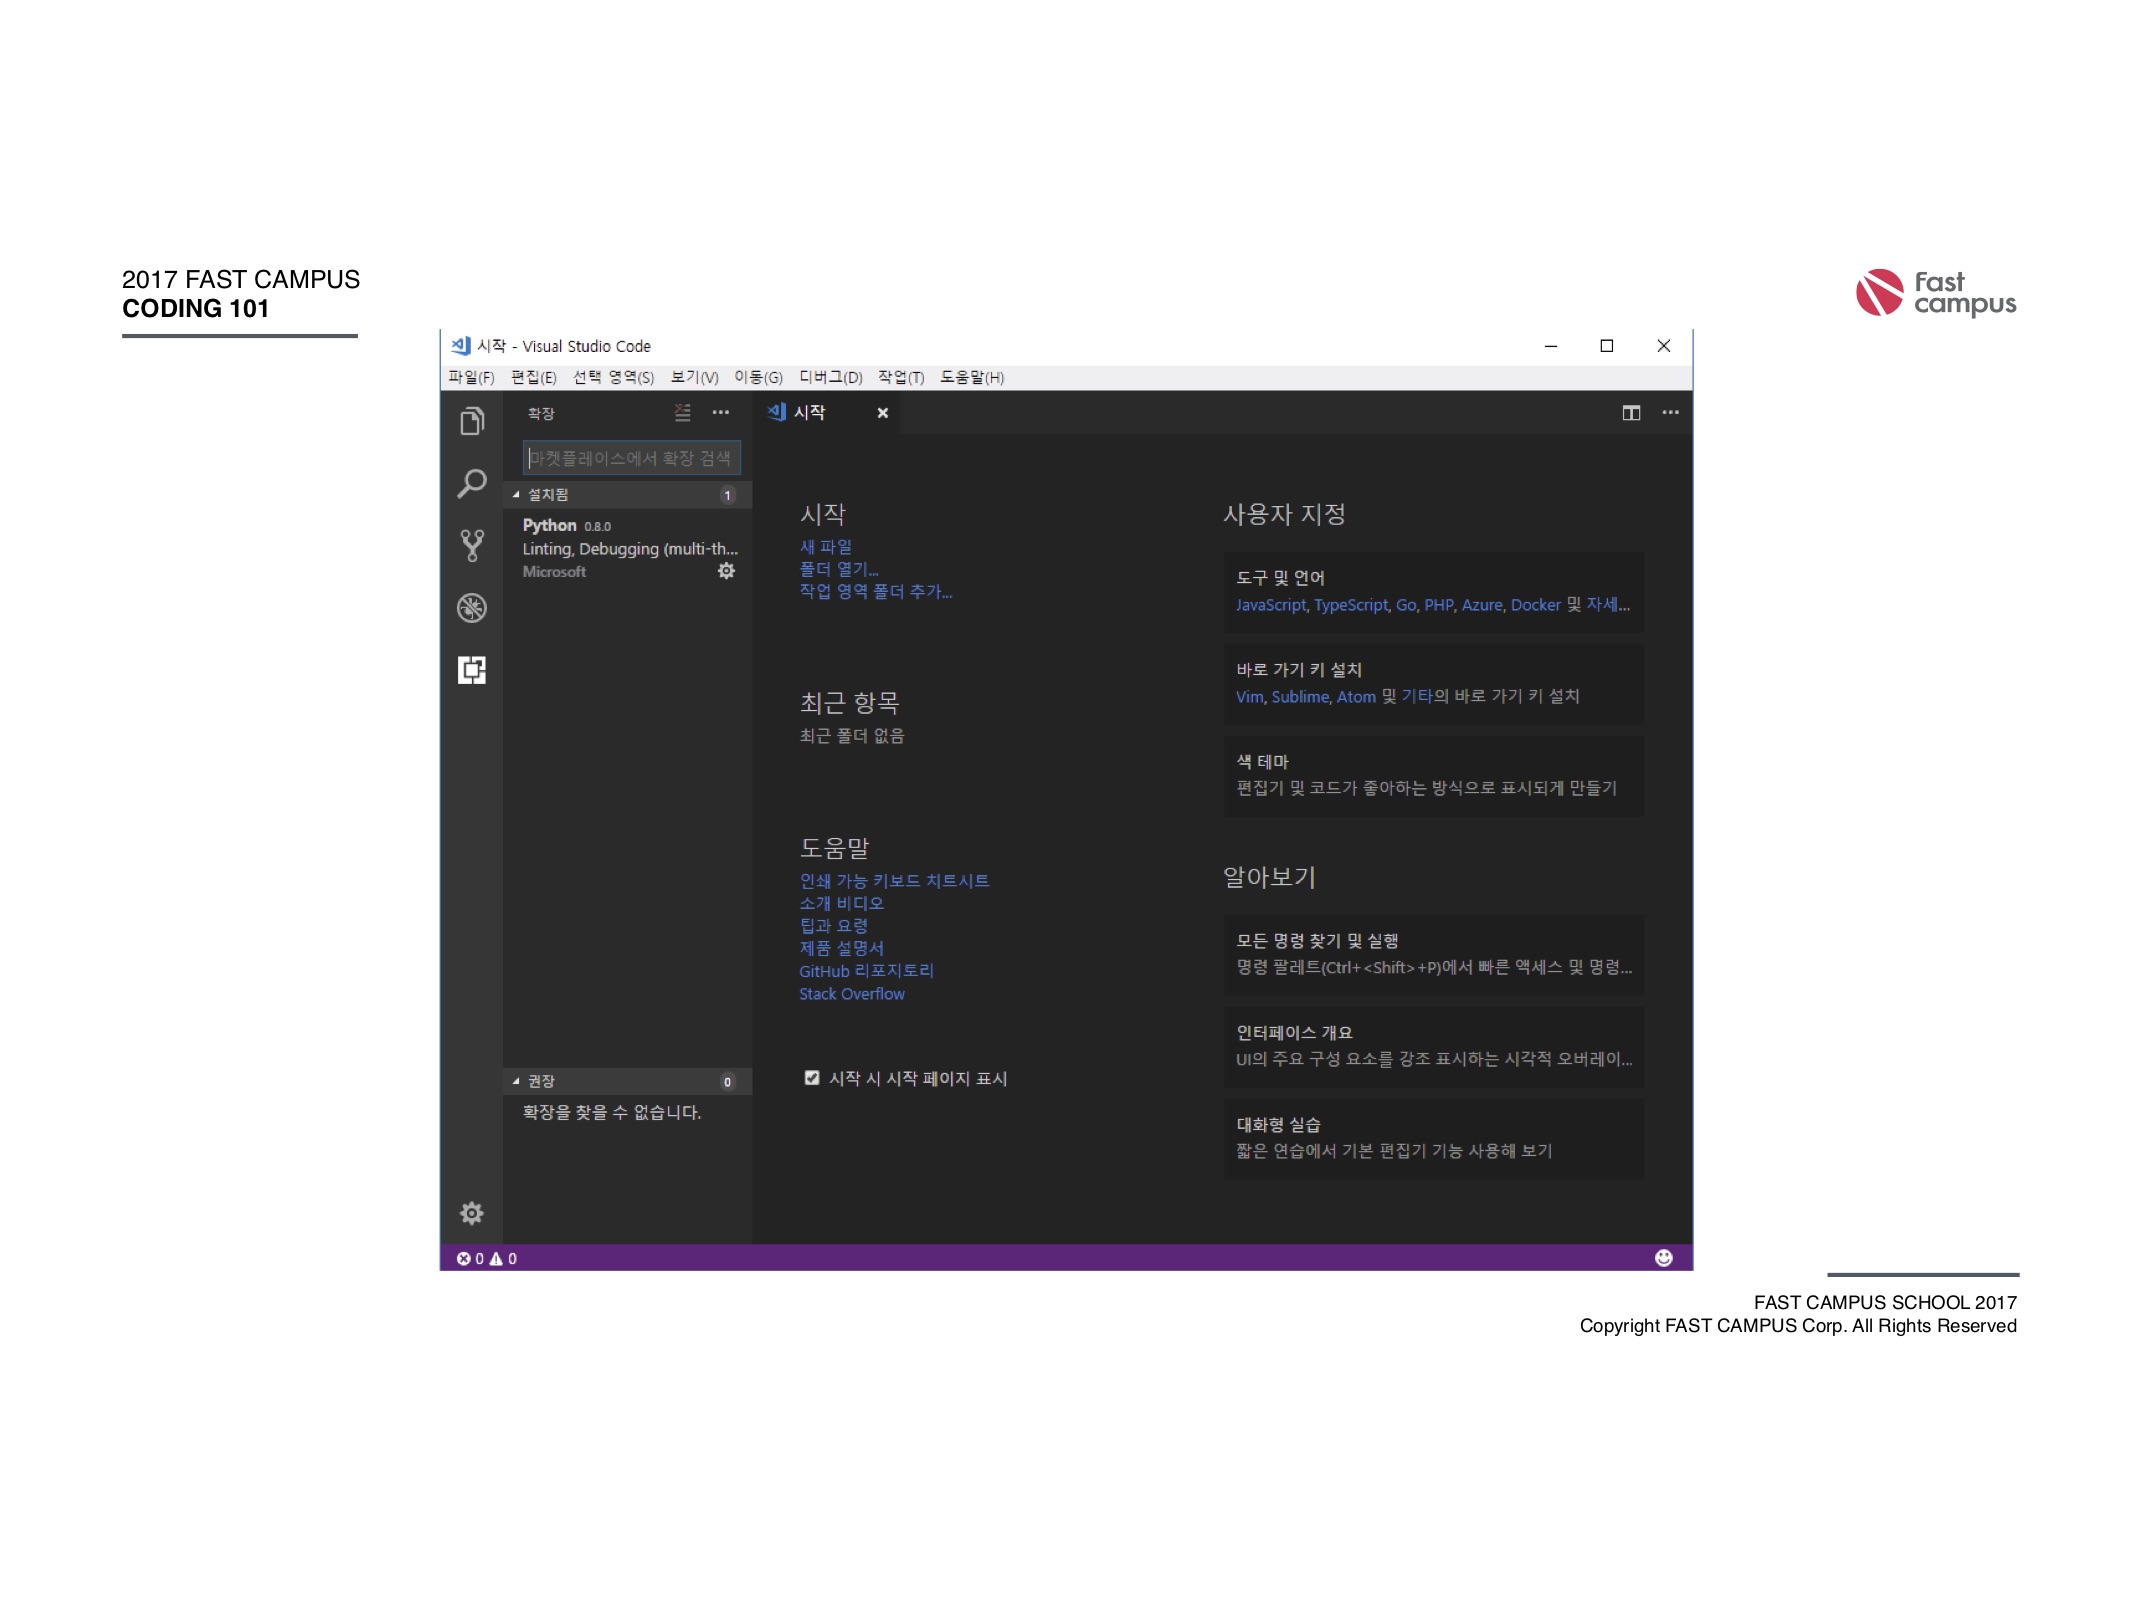
Task: Click the Python extension manage gear
Action: [x=727, y=571]
